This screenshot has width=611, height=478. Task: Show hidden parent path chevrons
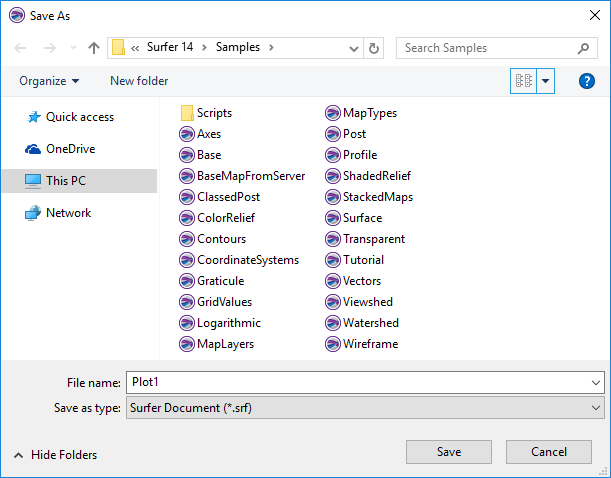click(135, 48)
